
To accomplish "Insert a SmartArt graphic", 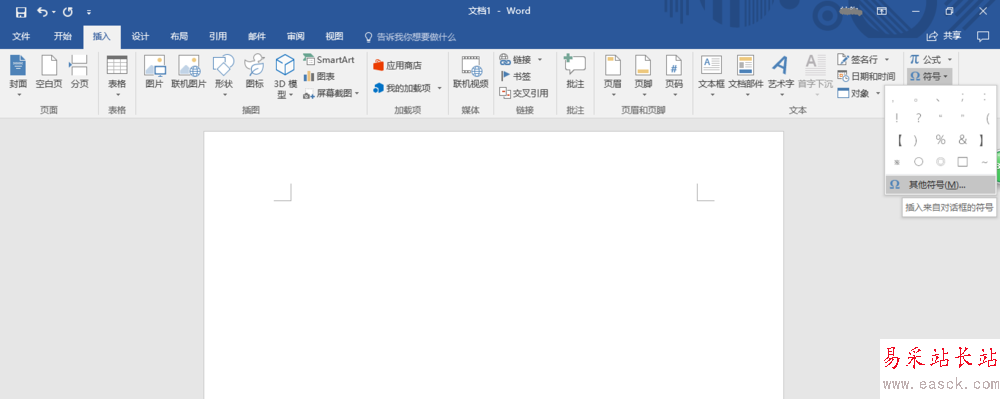I will (329, 59).
